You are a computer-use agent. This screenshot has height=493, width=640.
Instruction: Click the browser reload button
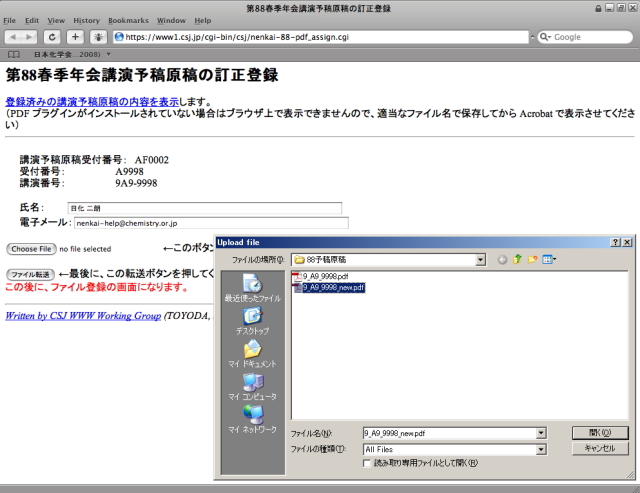[x=51, y=37]
